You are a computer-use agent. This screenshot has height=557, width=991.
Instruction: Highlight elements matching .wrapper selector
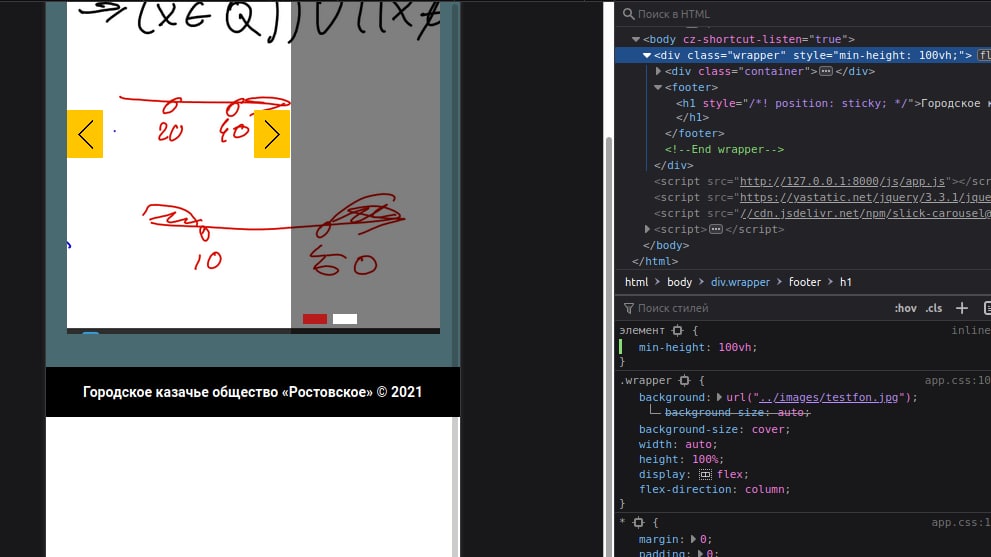click(x=684, y=381)
